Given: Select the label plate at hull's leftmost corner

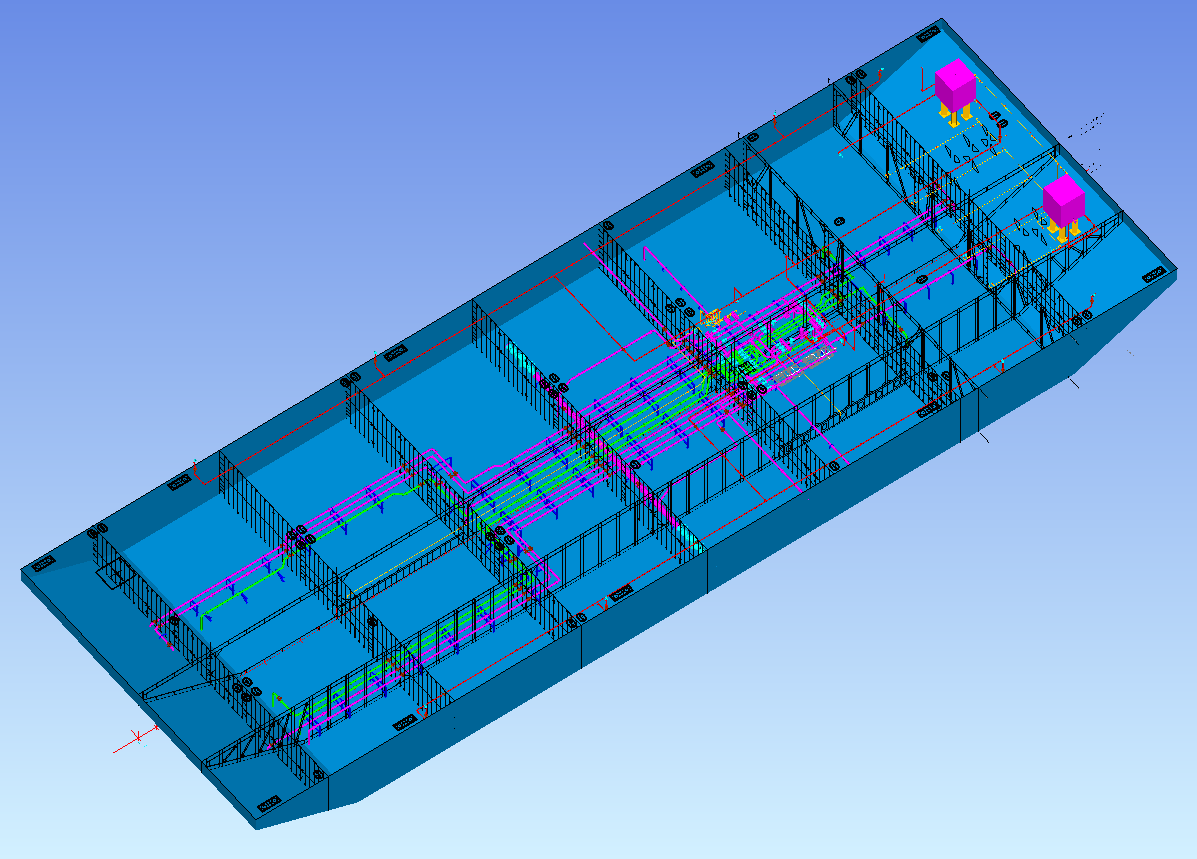Looking at the screenshot, I should coord(43,565).
